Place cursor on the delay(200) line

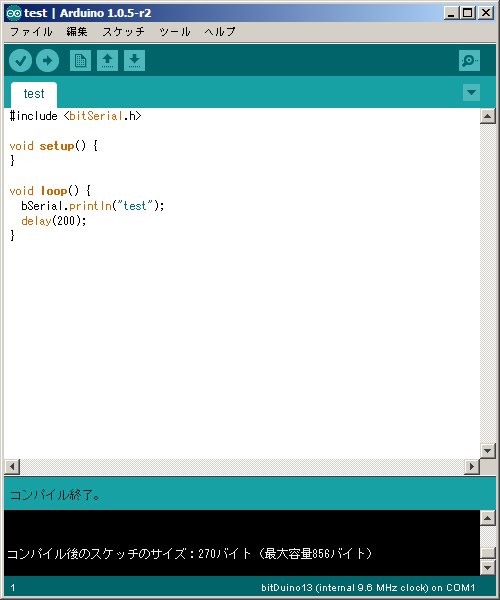pyautogui.click(x=54, y=221)
